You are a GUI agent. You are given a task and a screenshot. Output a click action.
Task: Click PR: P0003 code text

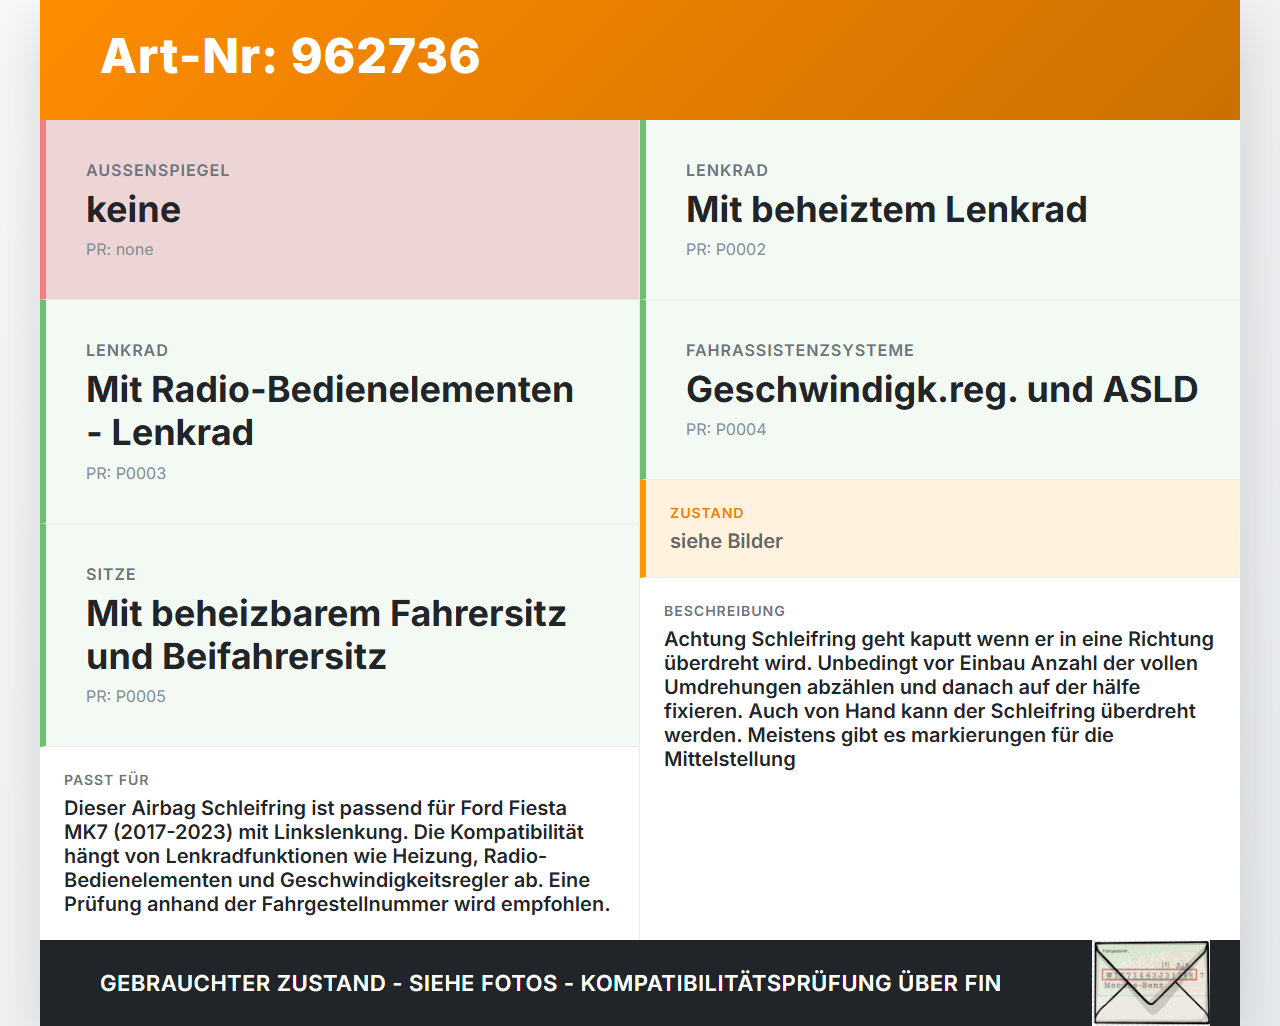pyautogui.click(x=126, y=473)
